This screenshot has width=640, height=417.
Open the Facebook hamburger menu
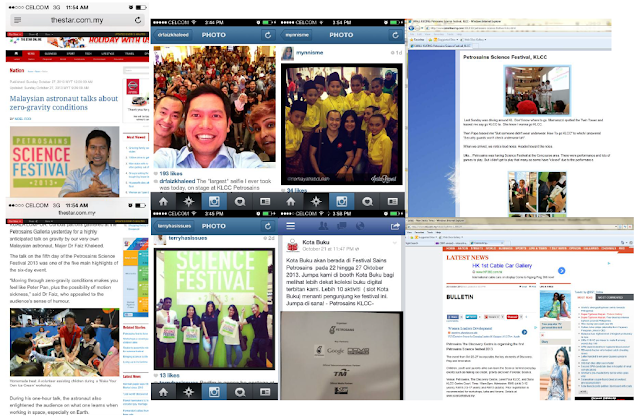[291, 226]
